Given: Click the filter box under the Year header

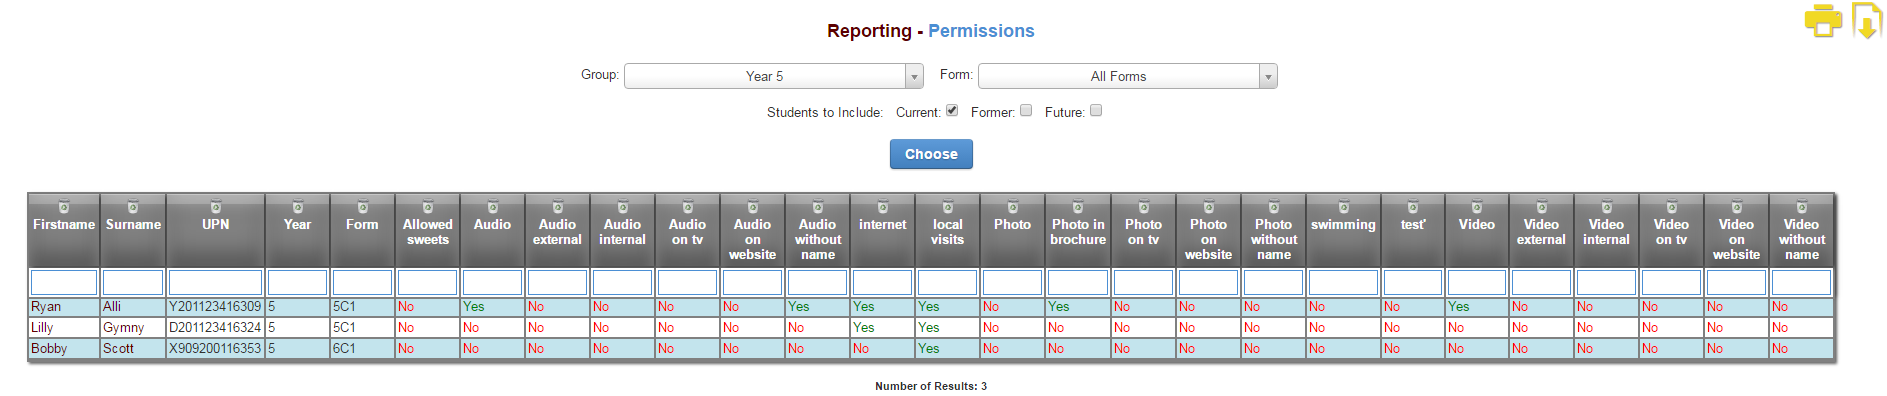Looking at the screenshot, I should point(298,282).
